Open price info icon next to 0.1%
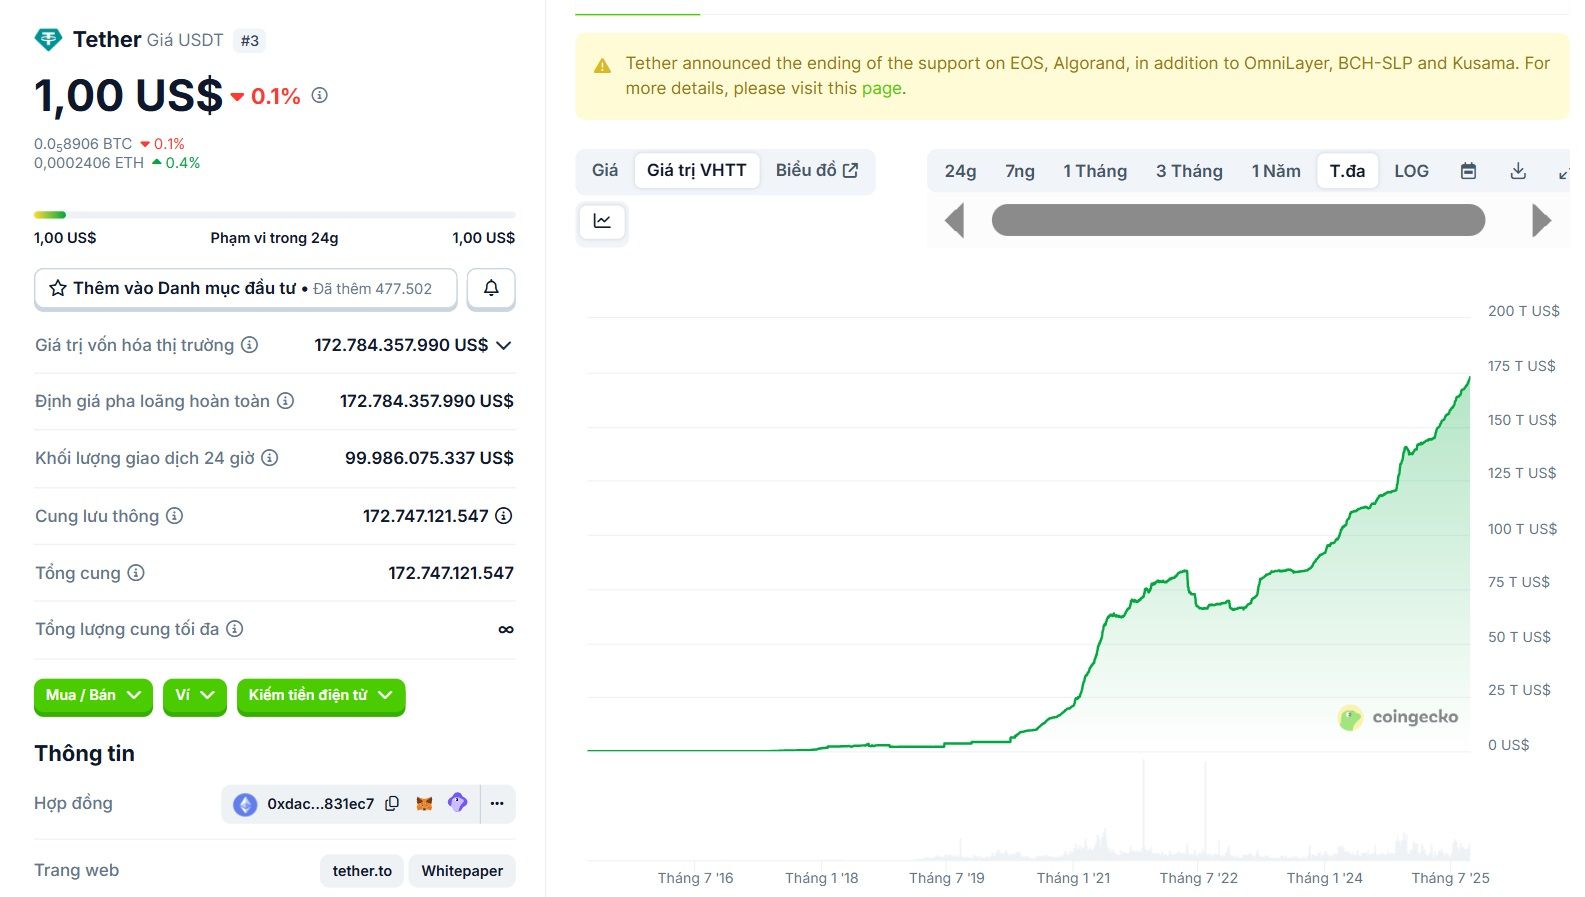The height and width of the screenshot is (897, 1585). pos(320,95)
